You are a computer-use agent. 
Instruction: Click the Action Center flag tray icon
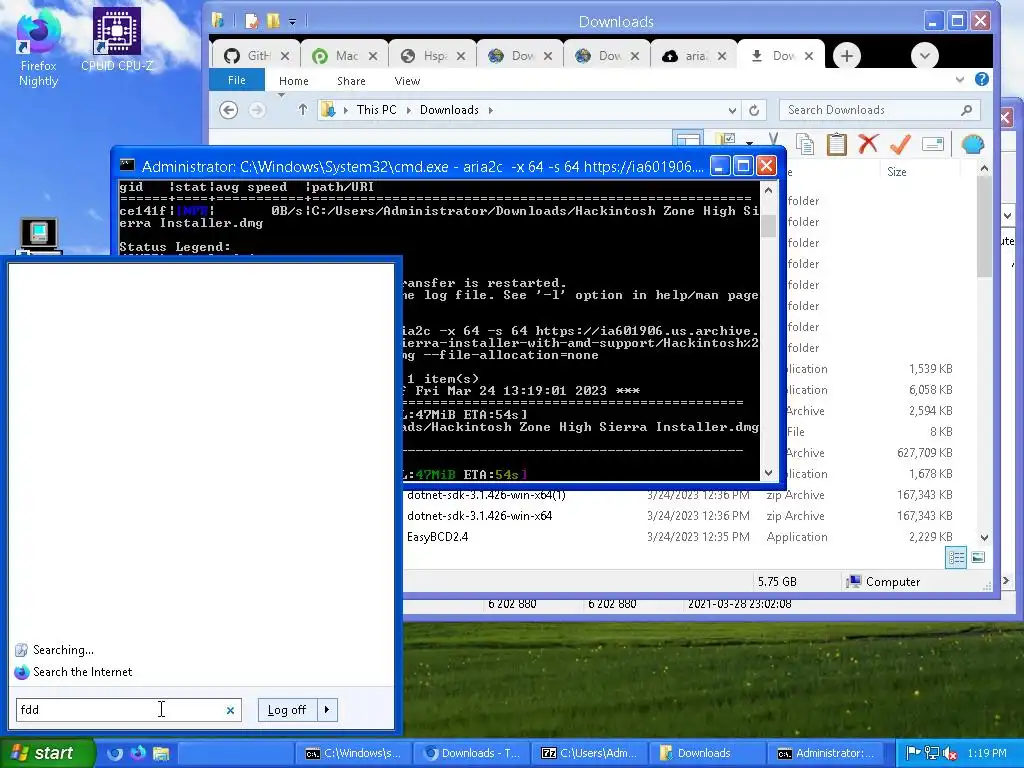[913, 754]
